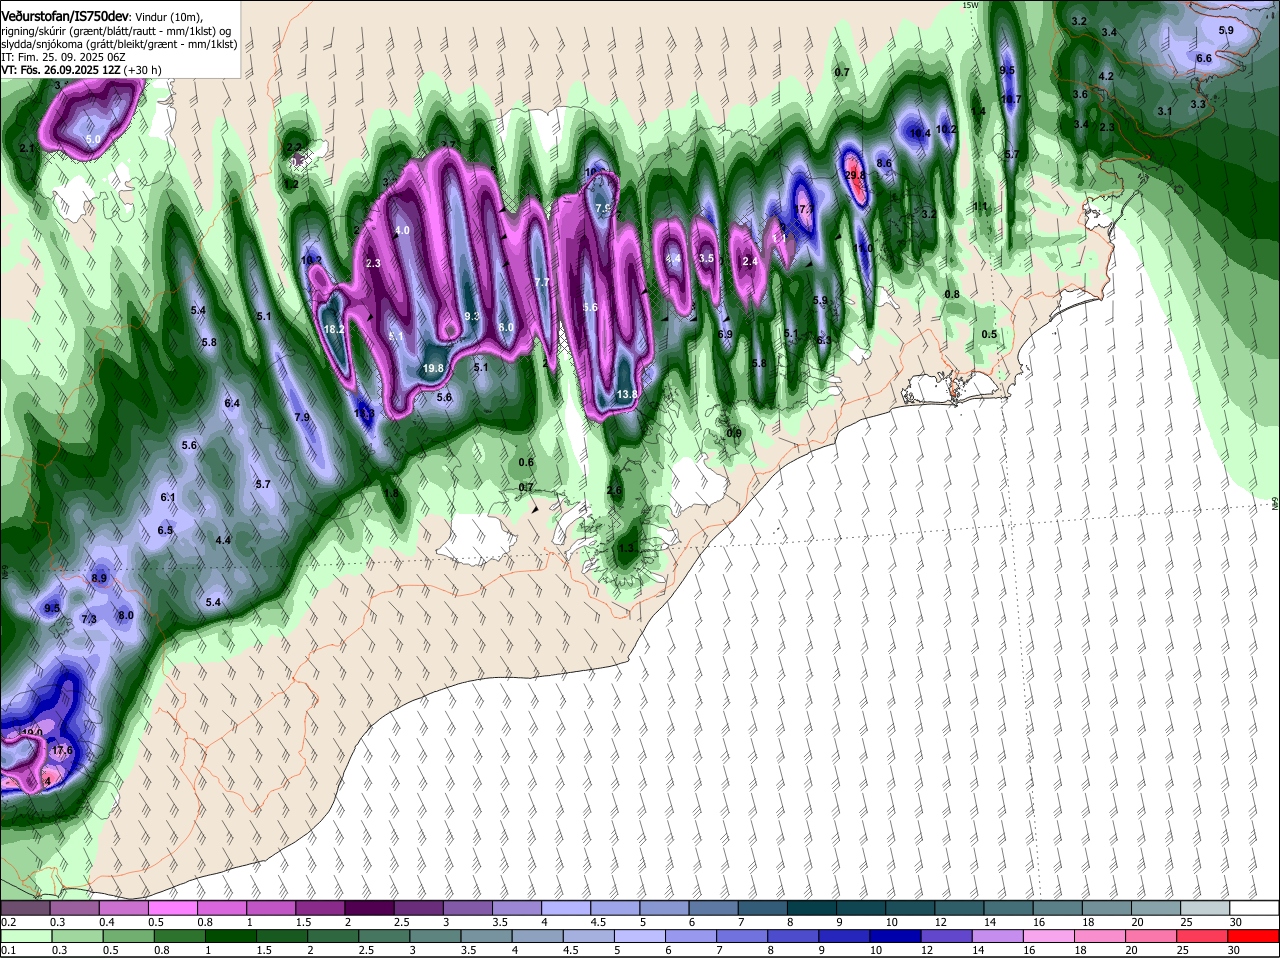Click the 2.1 value at the left edge
The image size is (1280, 958).
coord(27,148)
